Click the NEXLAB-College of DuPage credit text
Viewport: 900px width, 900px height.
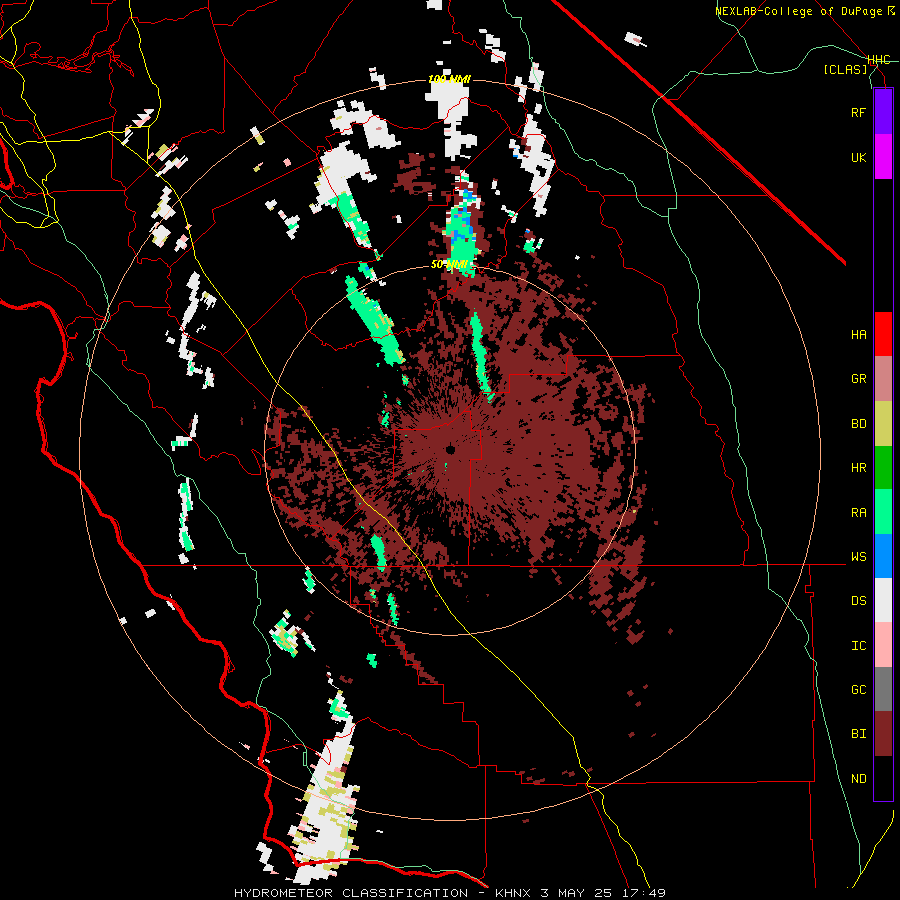tap(798, 11)
